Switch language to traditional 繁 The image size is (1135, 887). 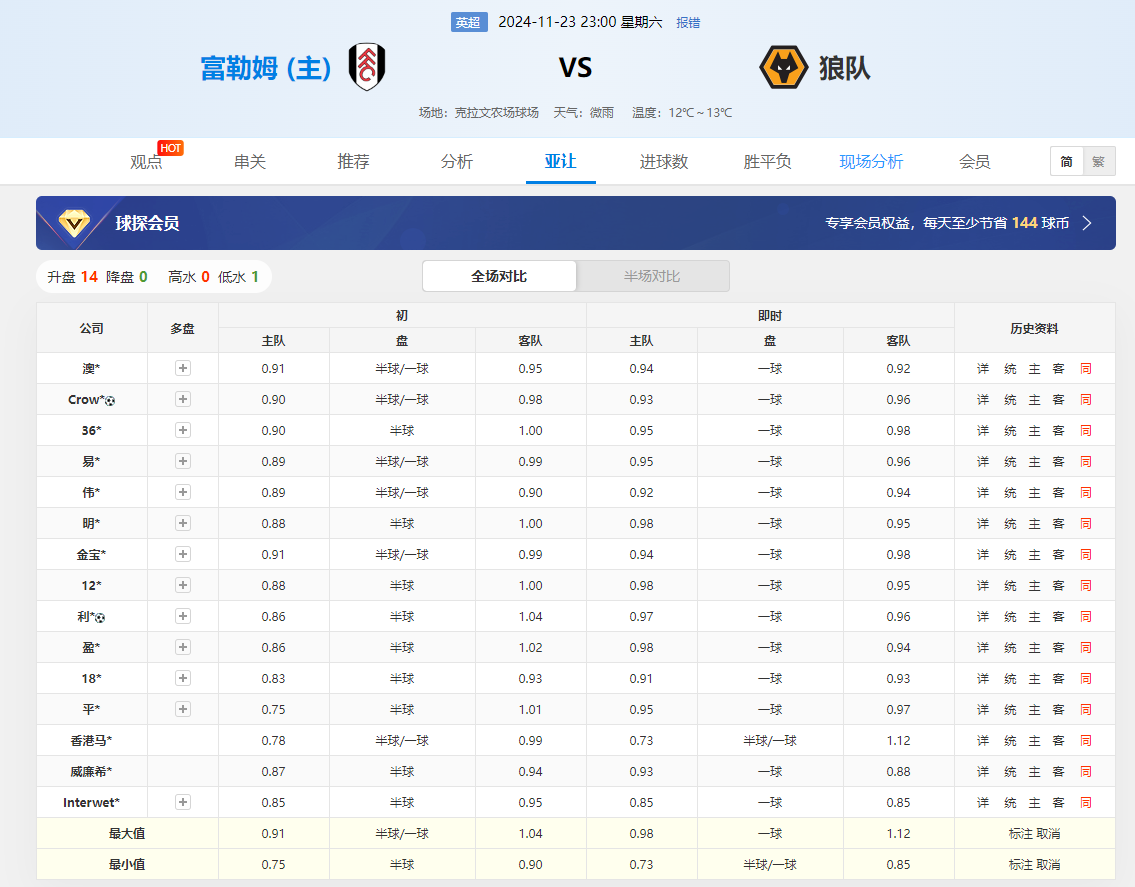pos(1098,161)
